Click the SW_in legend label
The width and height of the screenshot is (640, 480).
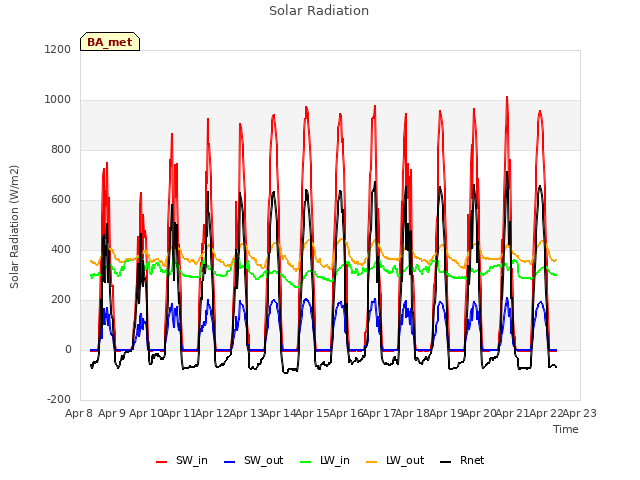[192, 460]
